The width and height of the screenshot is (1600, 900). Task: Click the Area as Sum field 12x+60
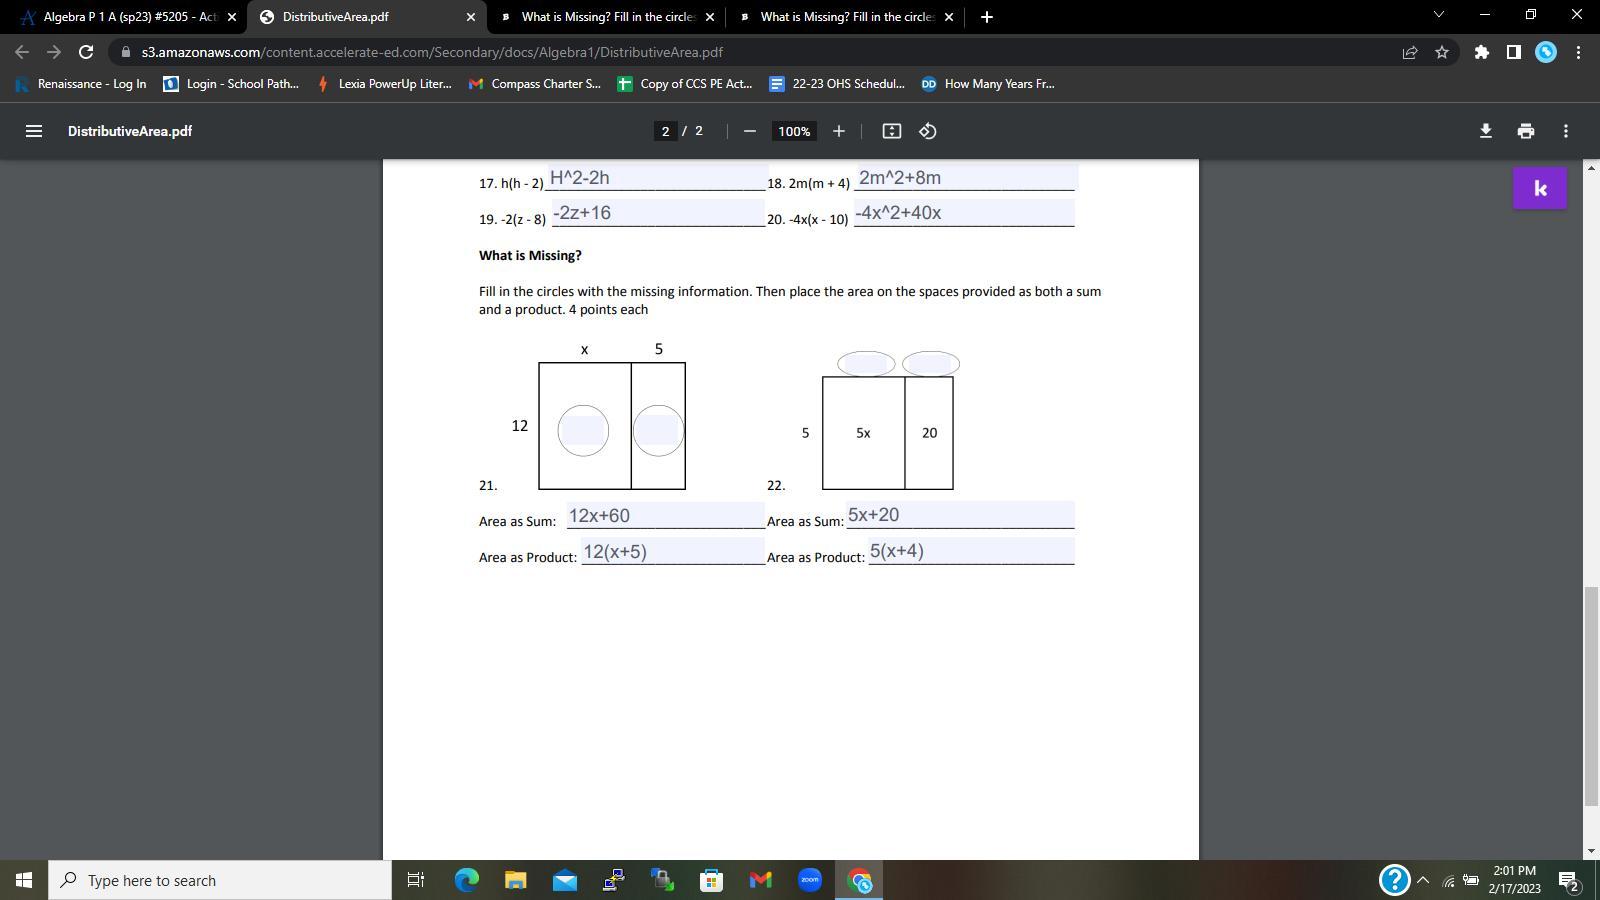[665, 516]
